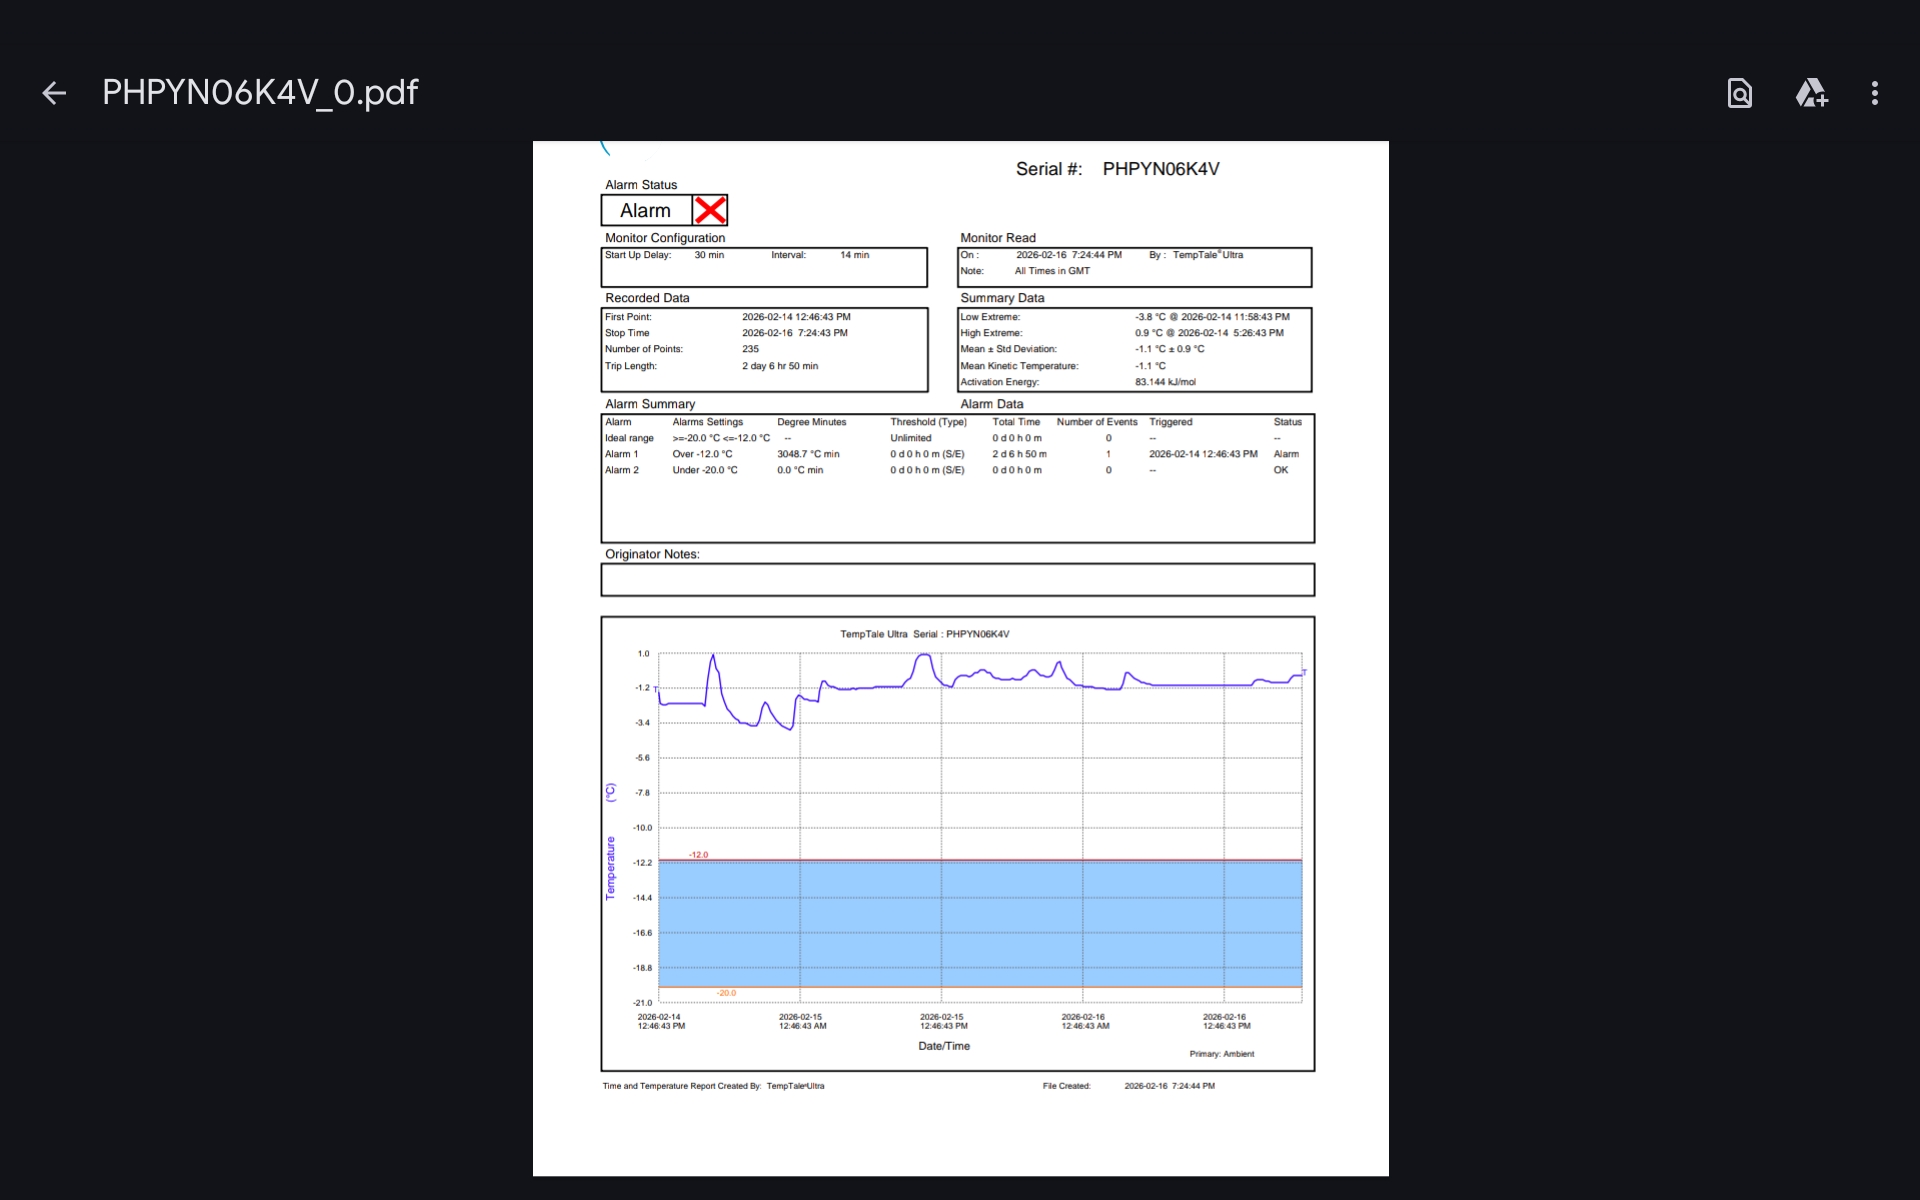The width and height of the screenshot is (1920, 1200).
Task: Go back using the arrow icon
Action: coord(54,93)
